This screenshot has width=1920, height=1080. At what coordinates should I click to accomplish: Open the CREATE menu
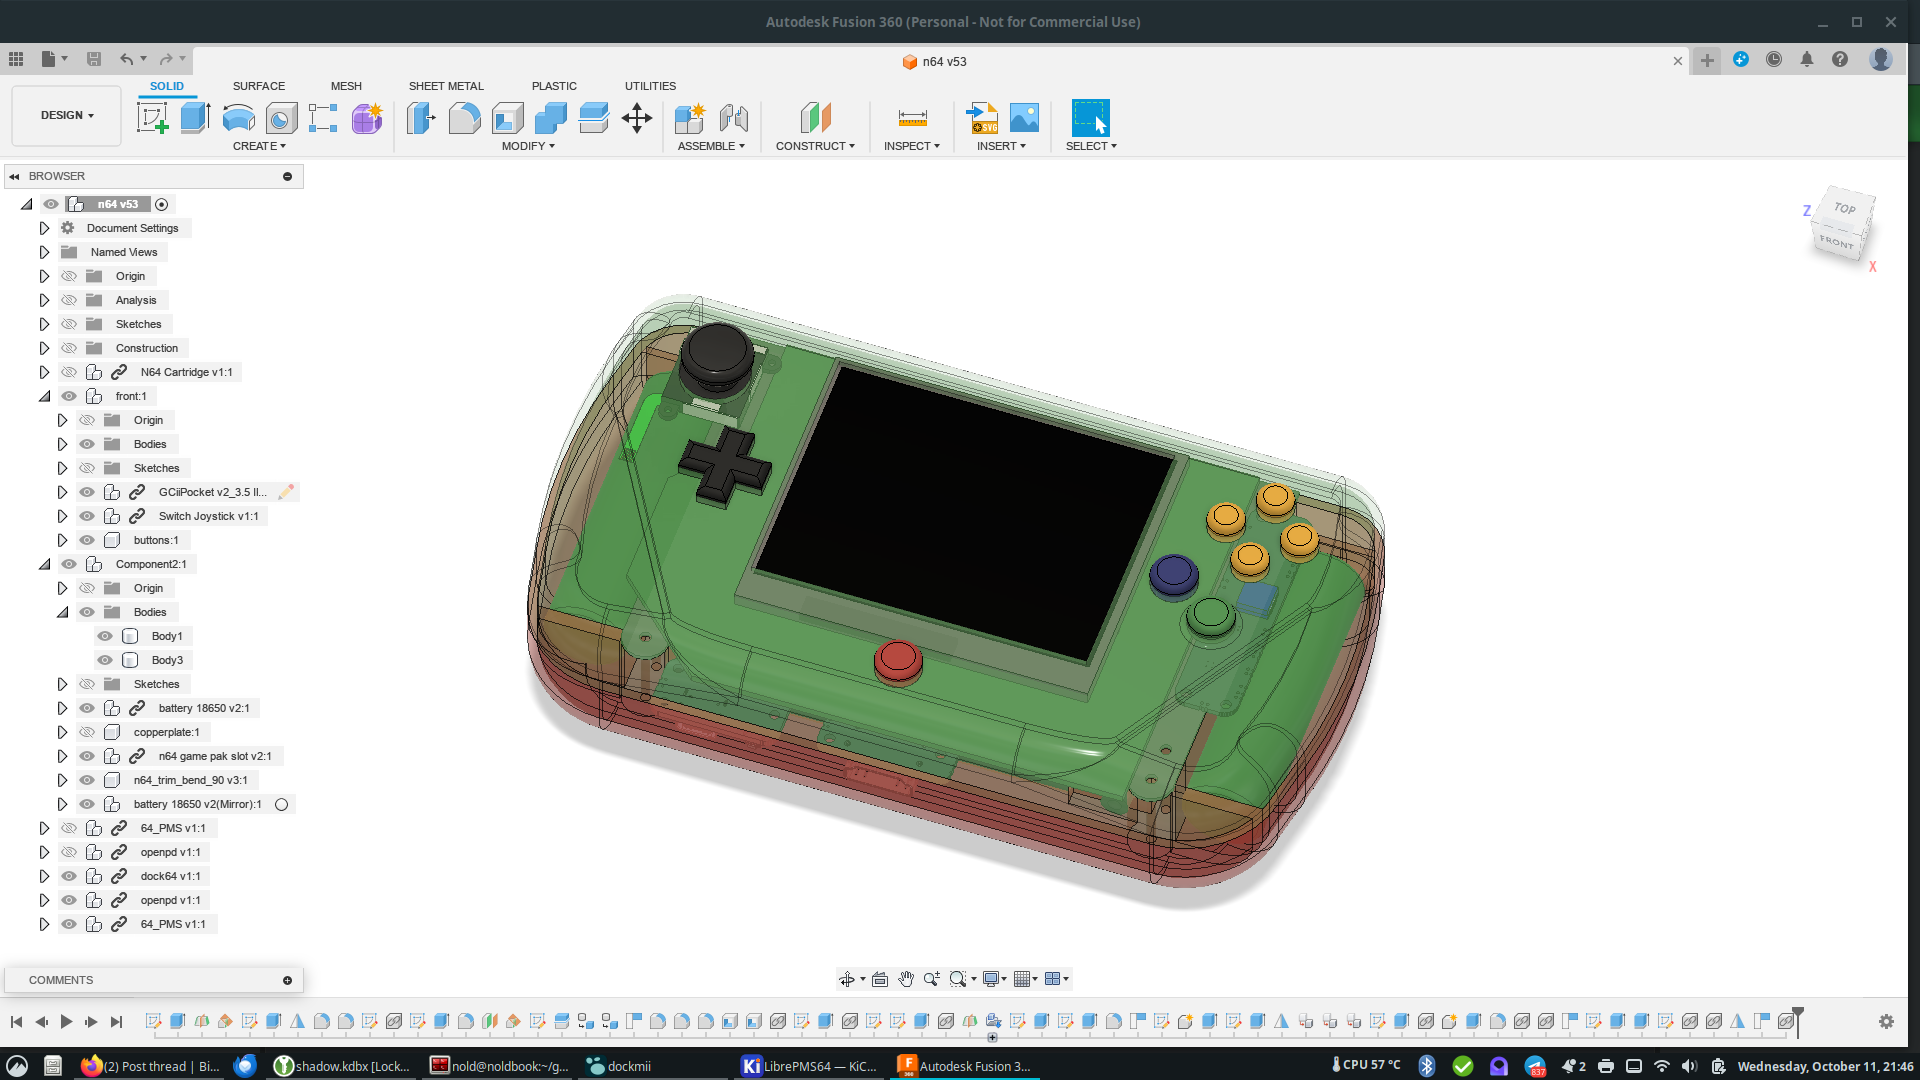click(x=259, y=146)
